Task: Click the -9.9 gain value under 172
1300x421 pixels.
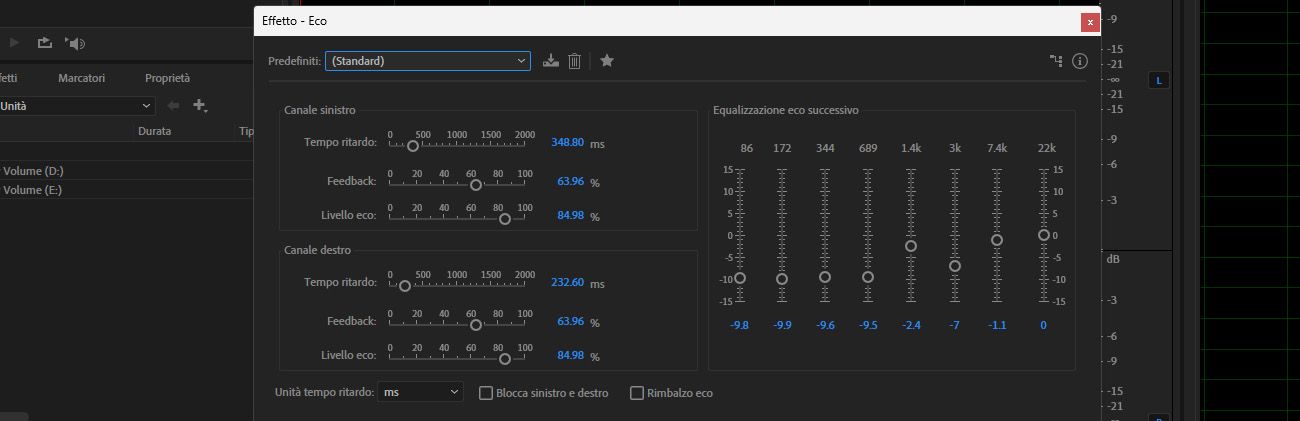Action: pyautogui.click(x=782, y=325)
